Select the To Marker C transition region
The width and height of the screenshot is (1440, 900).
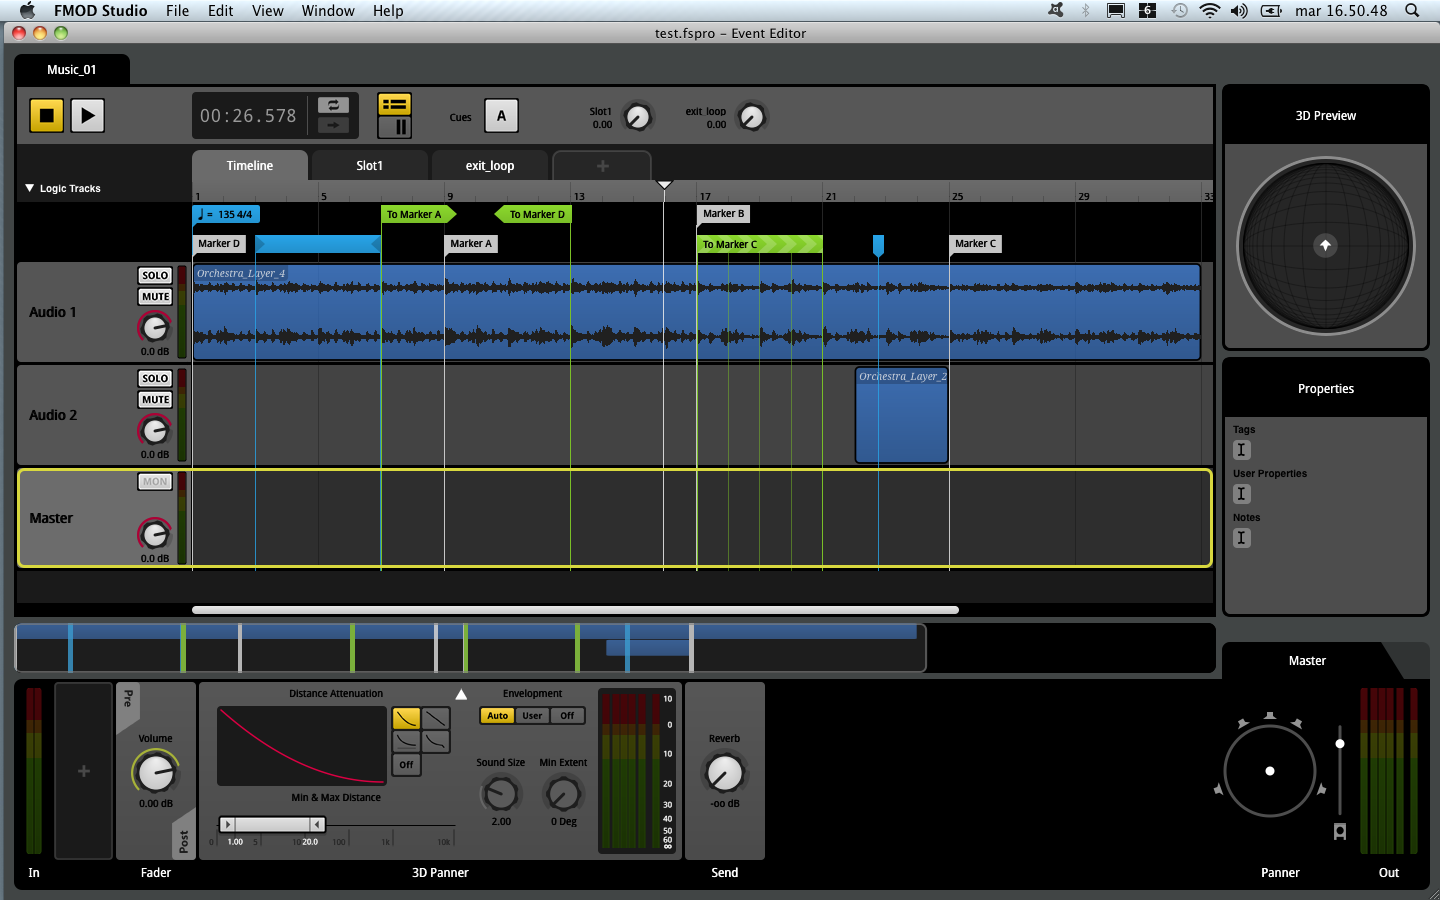pos(759,244)
